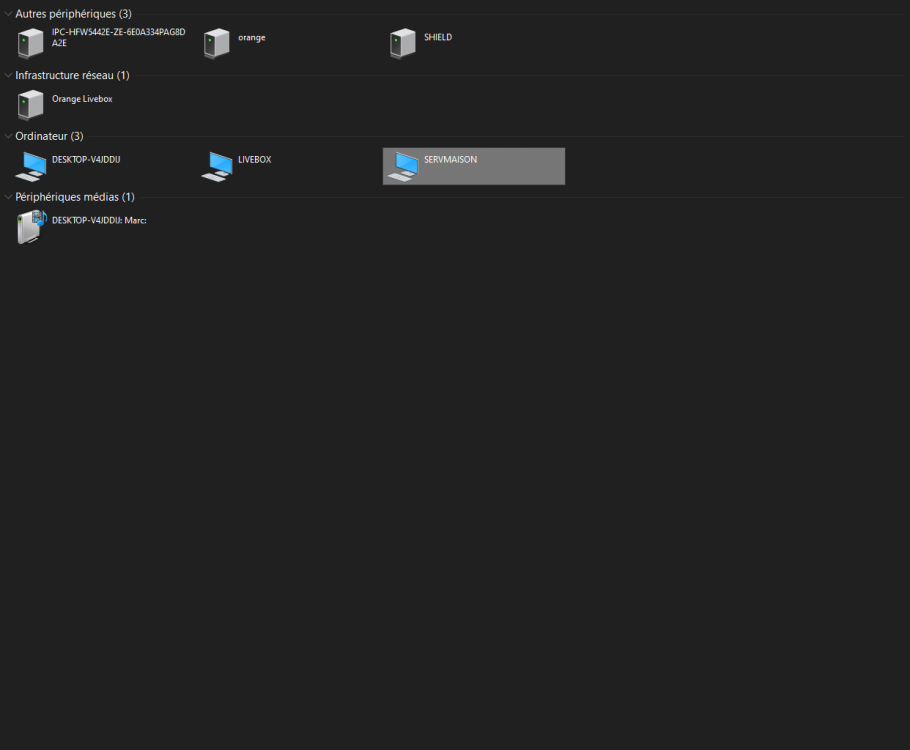
Task: Select the SHIELD device icon
Action: coord(403,44)
